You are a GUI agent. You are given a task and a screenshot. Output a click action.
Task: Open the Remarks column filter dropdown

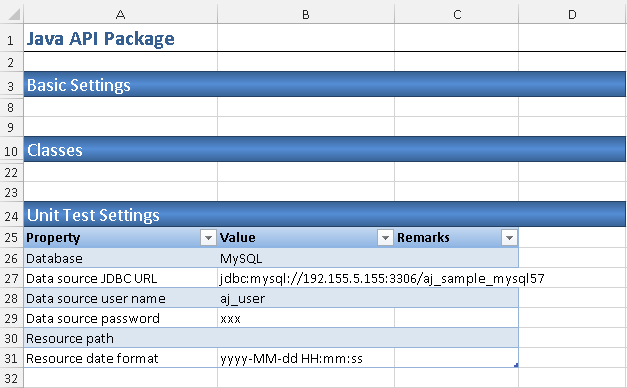pyautogui.click(x=509, y=238)
